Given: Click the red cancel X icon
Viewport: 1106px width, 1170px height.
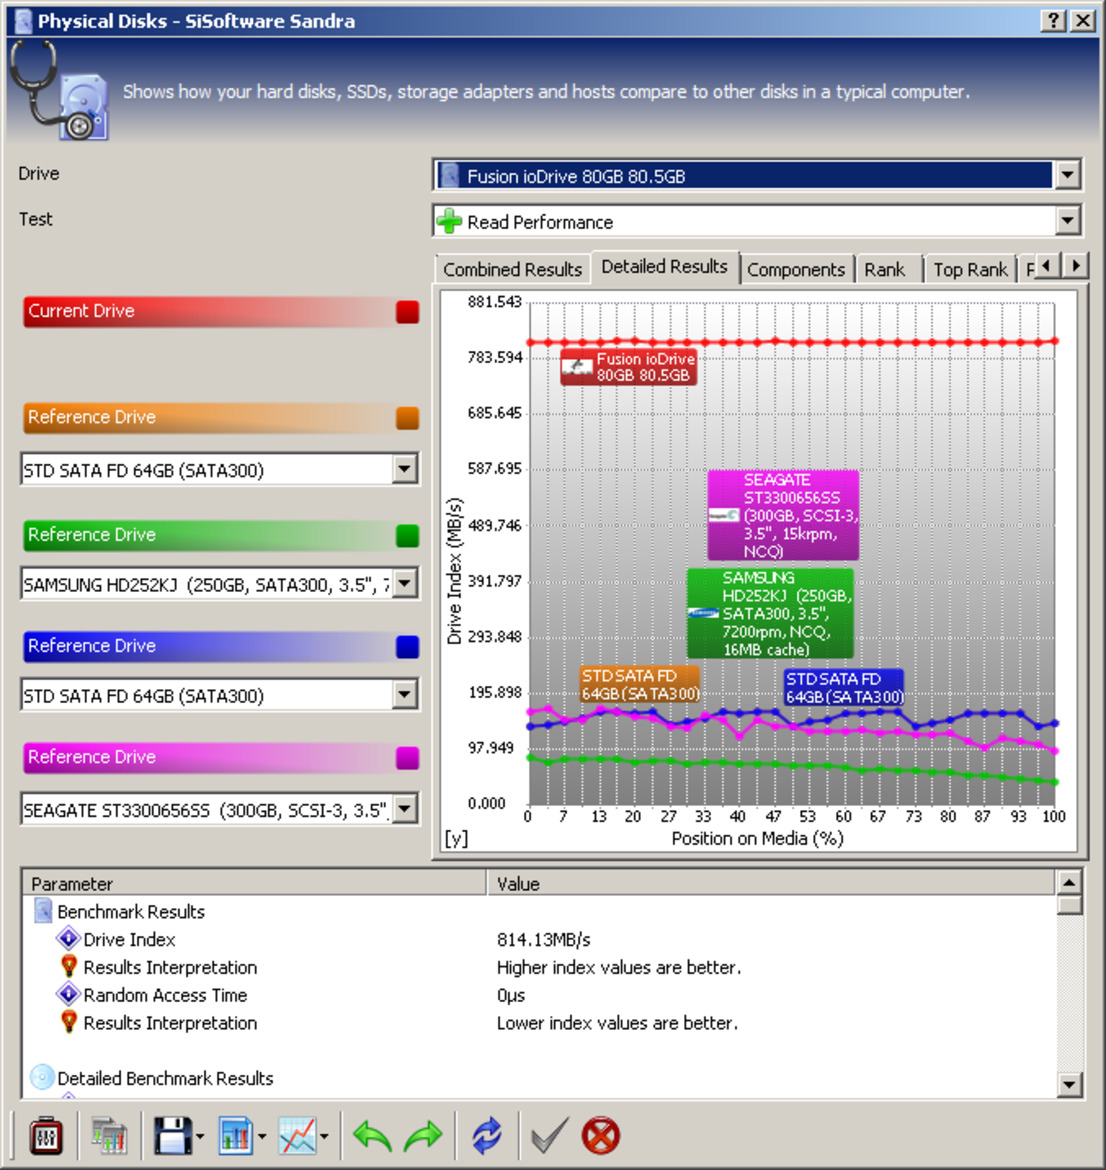Looking at the screenshot, I should tap(601, 1136).
